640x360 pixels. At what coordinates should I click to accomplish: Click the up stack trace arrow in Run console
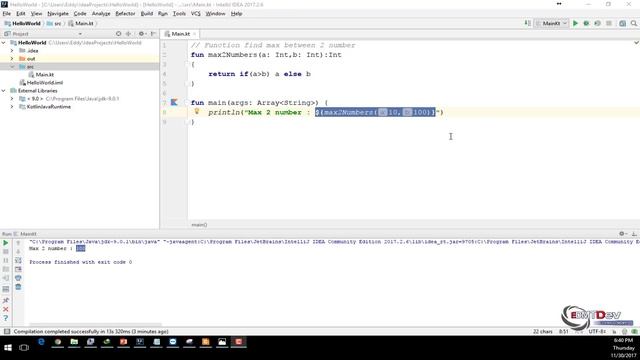pos(18,243)
